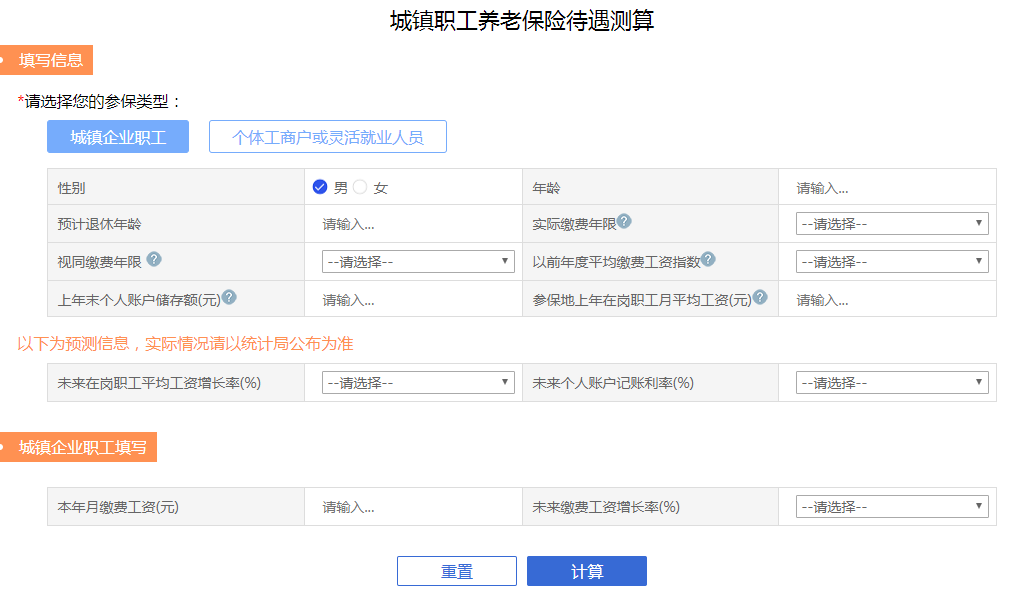Viewport: 1027px width, 590px height.
Task: Click the 重置 button
Action: 457,571
